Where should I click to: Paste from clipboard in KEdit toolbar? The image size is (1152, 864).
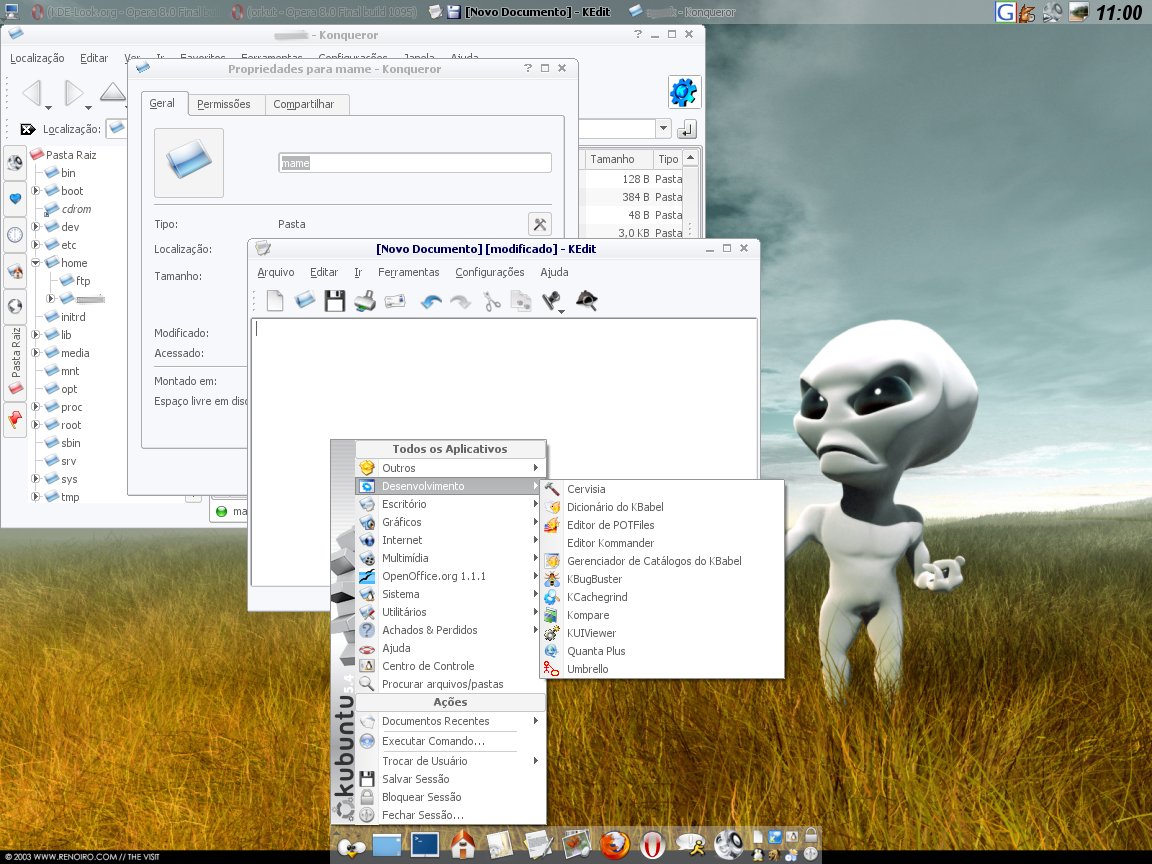point(552,300)
